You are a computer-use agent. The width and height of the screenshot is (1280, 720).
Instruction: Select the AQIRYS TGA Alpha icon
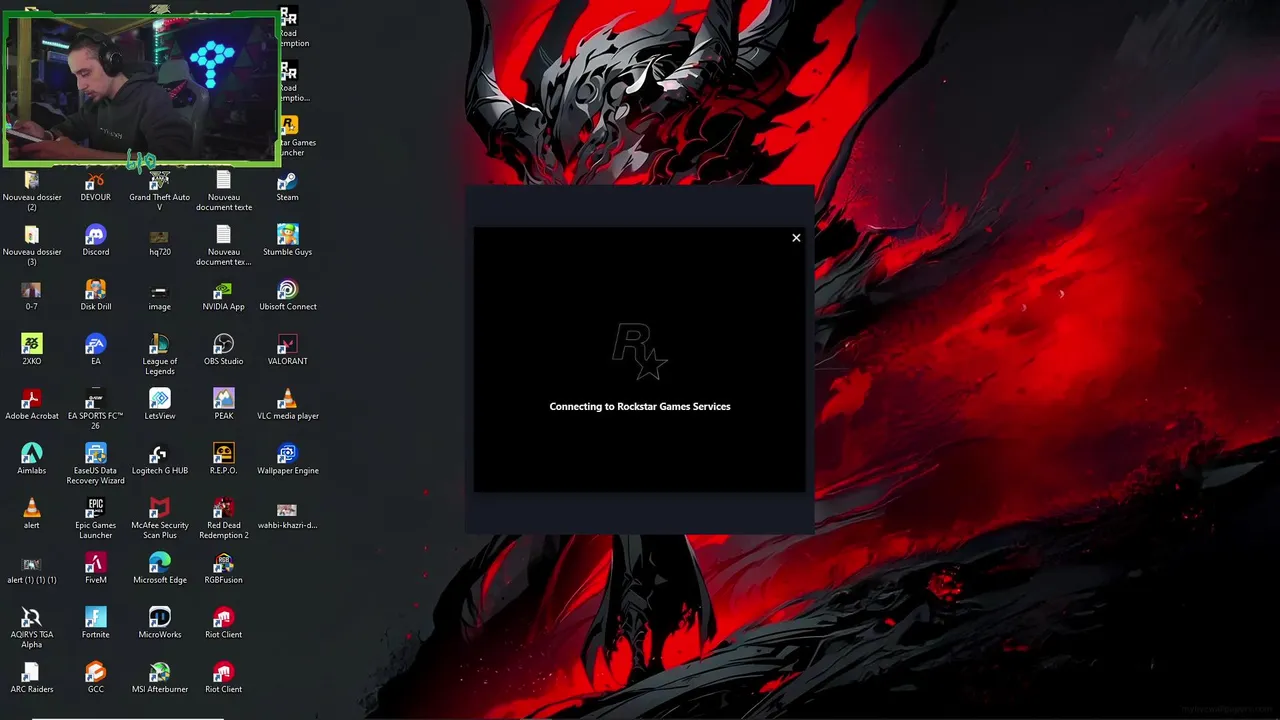pos(31,628)
